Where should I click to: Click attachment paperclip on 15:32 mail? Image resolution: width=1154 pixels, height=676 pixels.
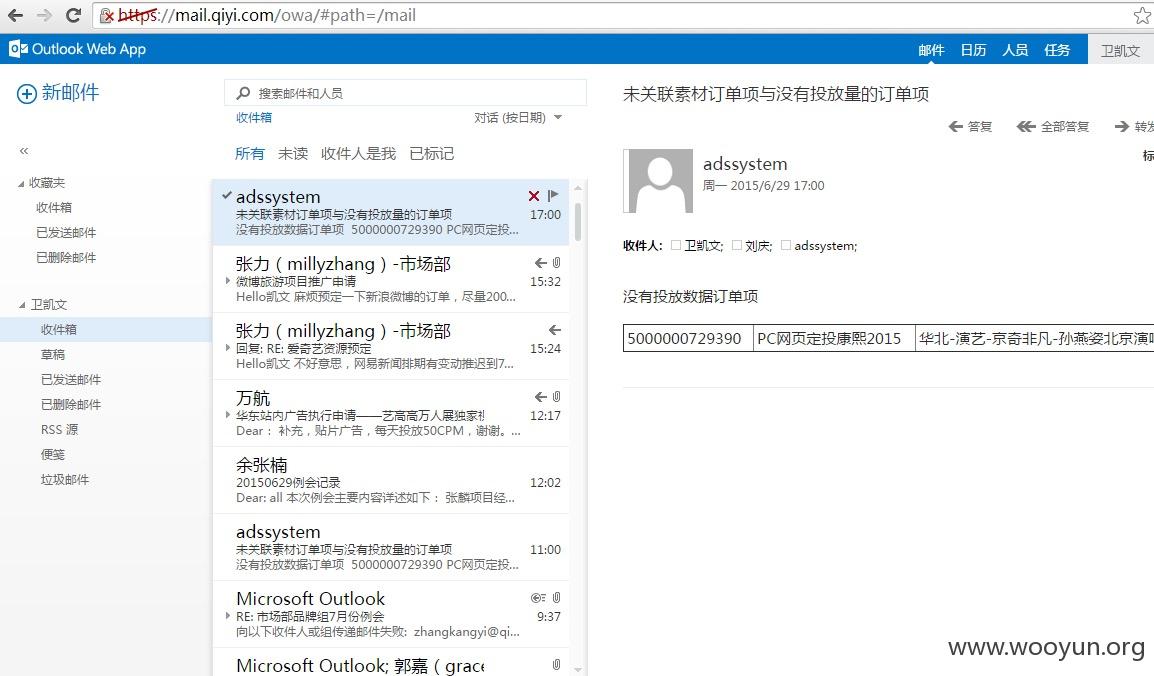coord(556,263)
